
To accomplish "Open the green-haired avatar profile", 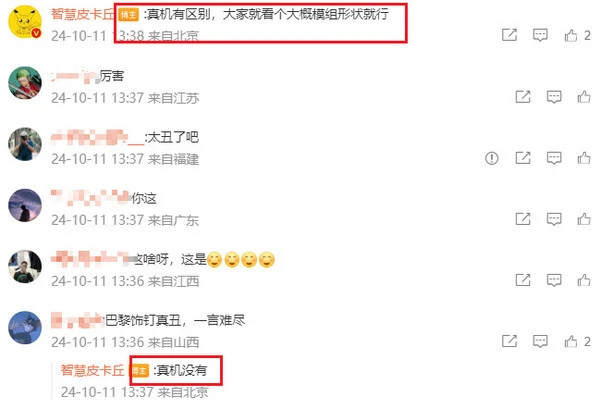I will [x=25, y=83].
